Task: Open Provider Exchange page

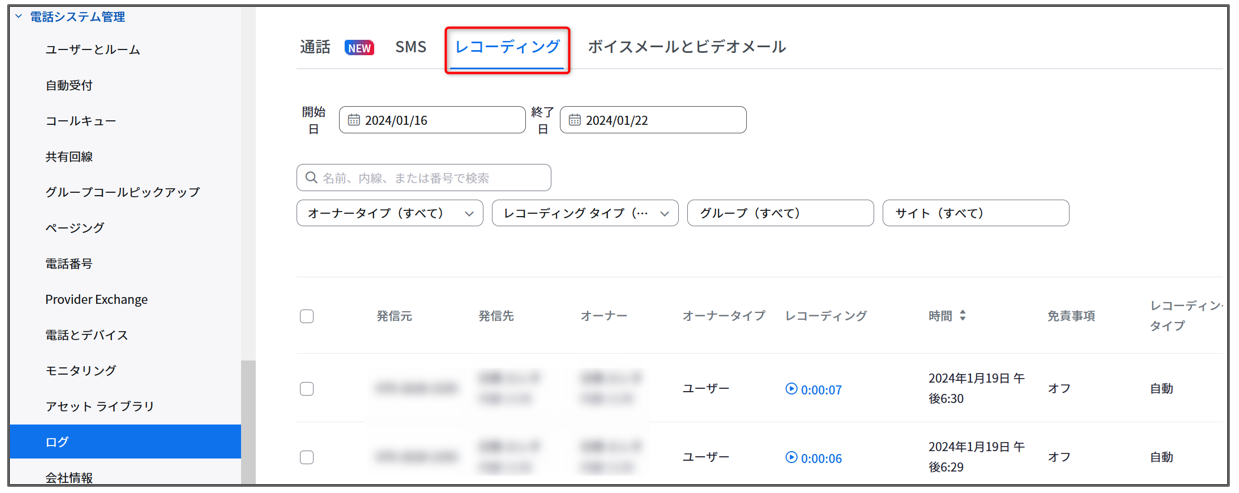Action: 96,299
